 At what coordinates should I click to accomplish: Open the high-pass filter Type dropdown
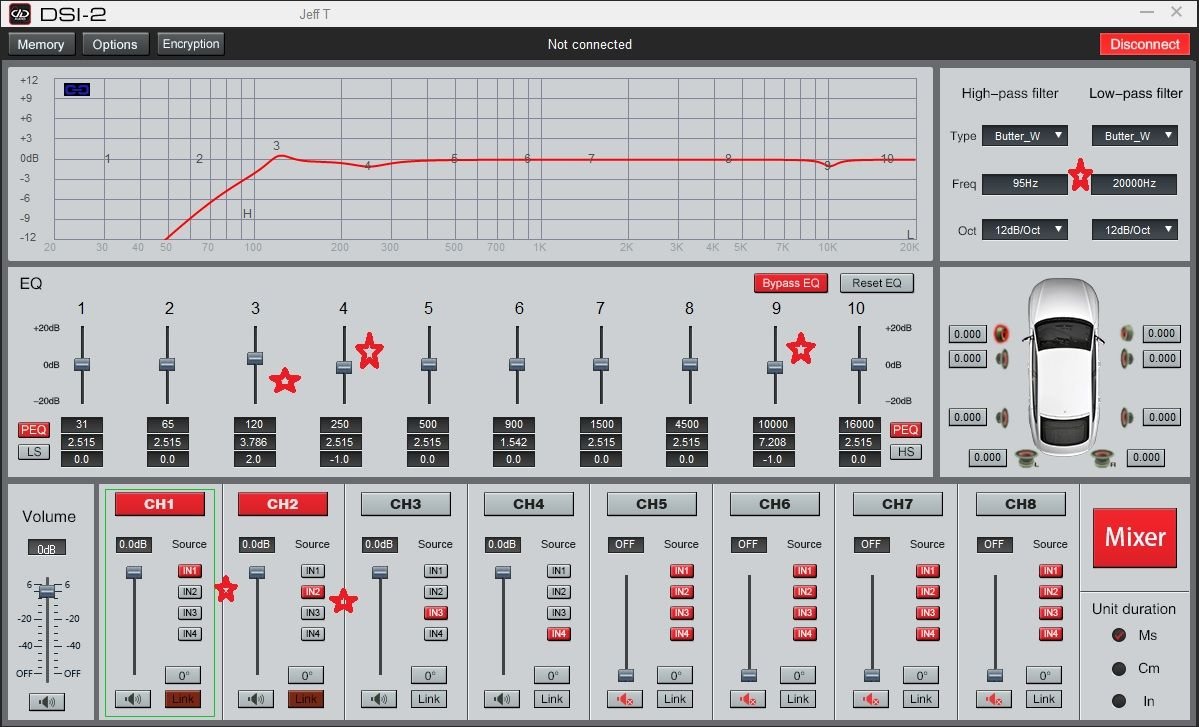pyautogui.click(x=1024, y=136)
